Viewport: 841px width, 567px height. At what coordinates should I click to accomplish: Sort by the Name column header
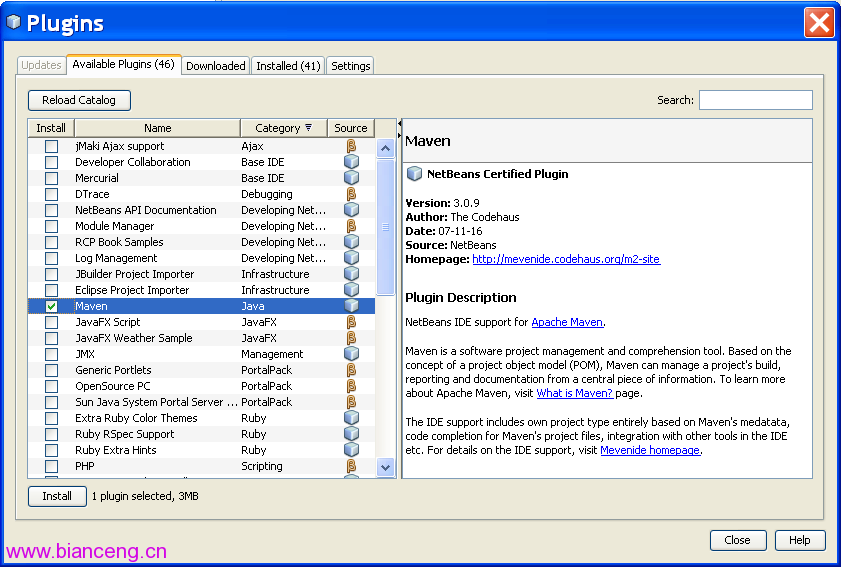tap(157, 128)
